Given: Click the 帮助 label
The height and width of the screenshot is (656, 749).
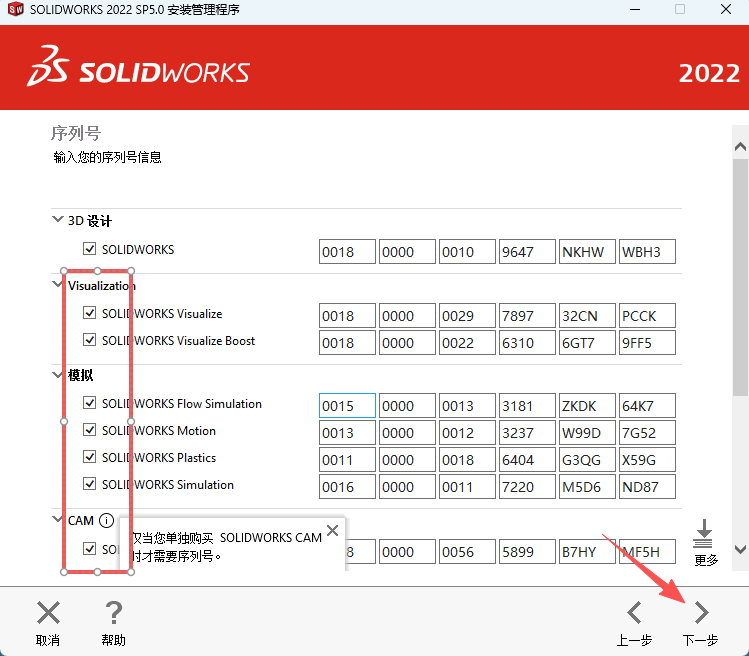Looking at the screenshot, I should pyautogui.click(x=114, y=640).
